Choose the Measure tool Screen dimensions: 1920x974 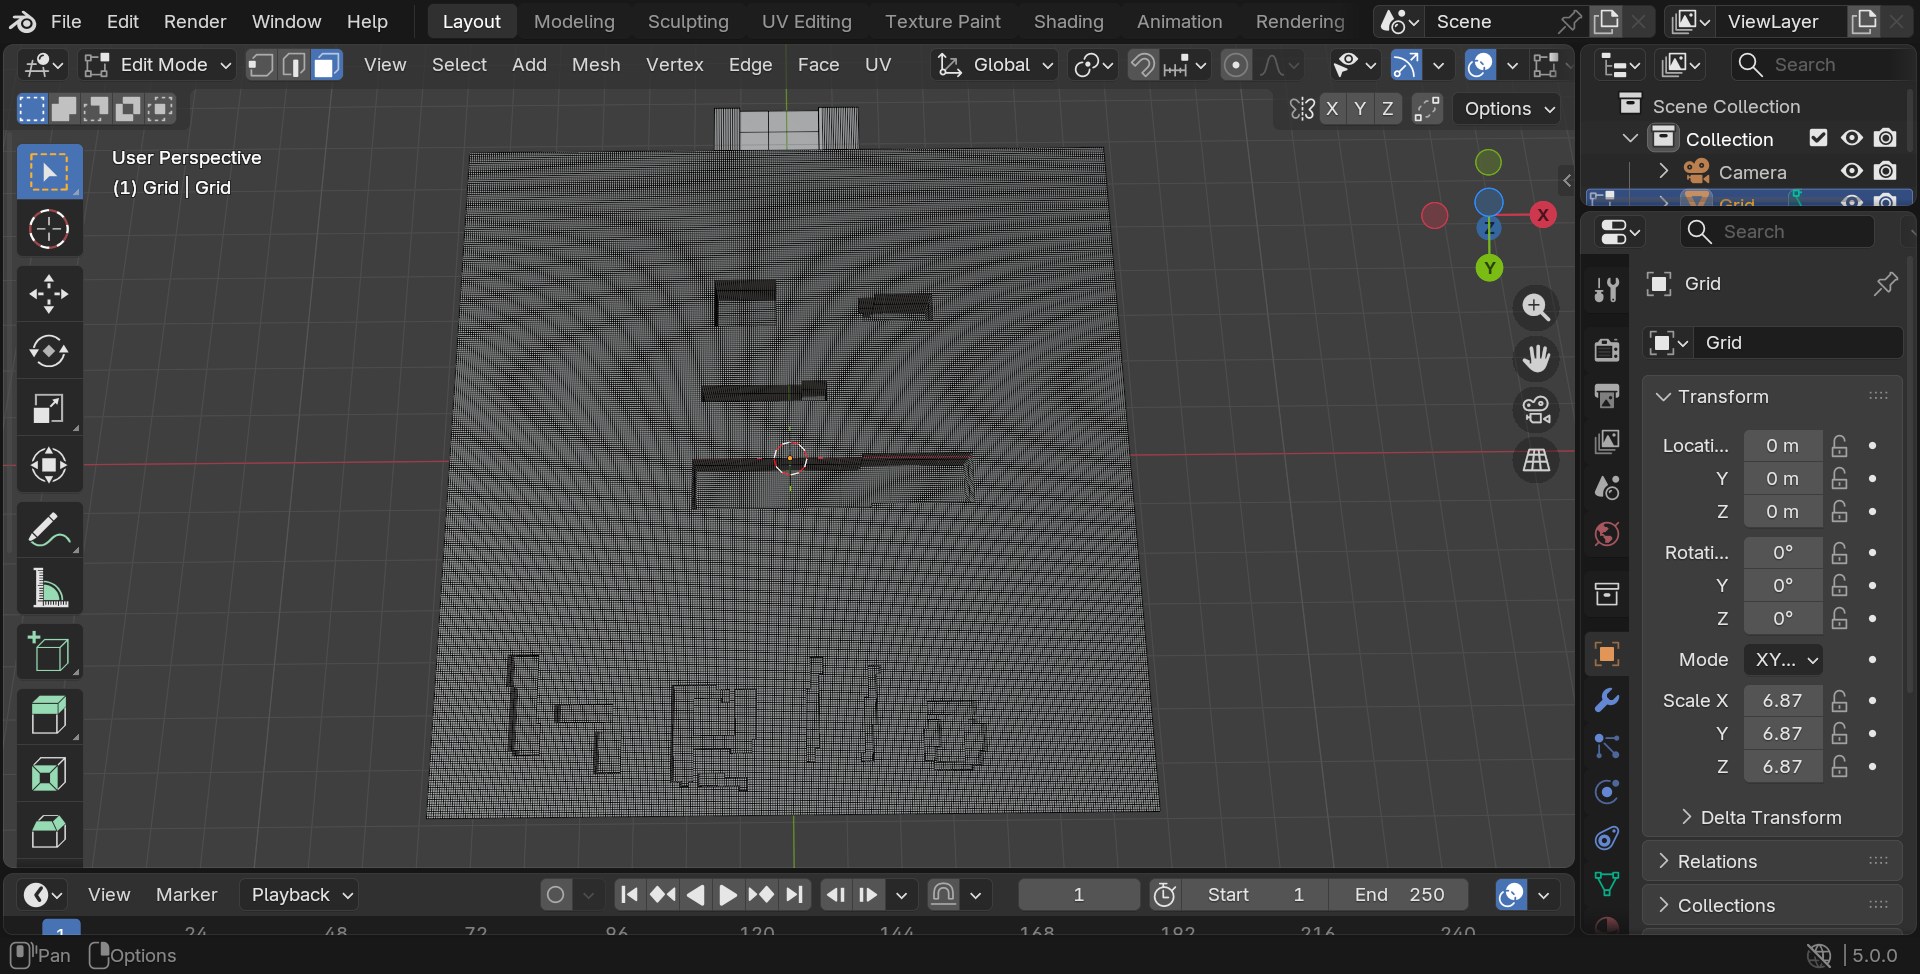coord(49,588)
